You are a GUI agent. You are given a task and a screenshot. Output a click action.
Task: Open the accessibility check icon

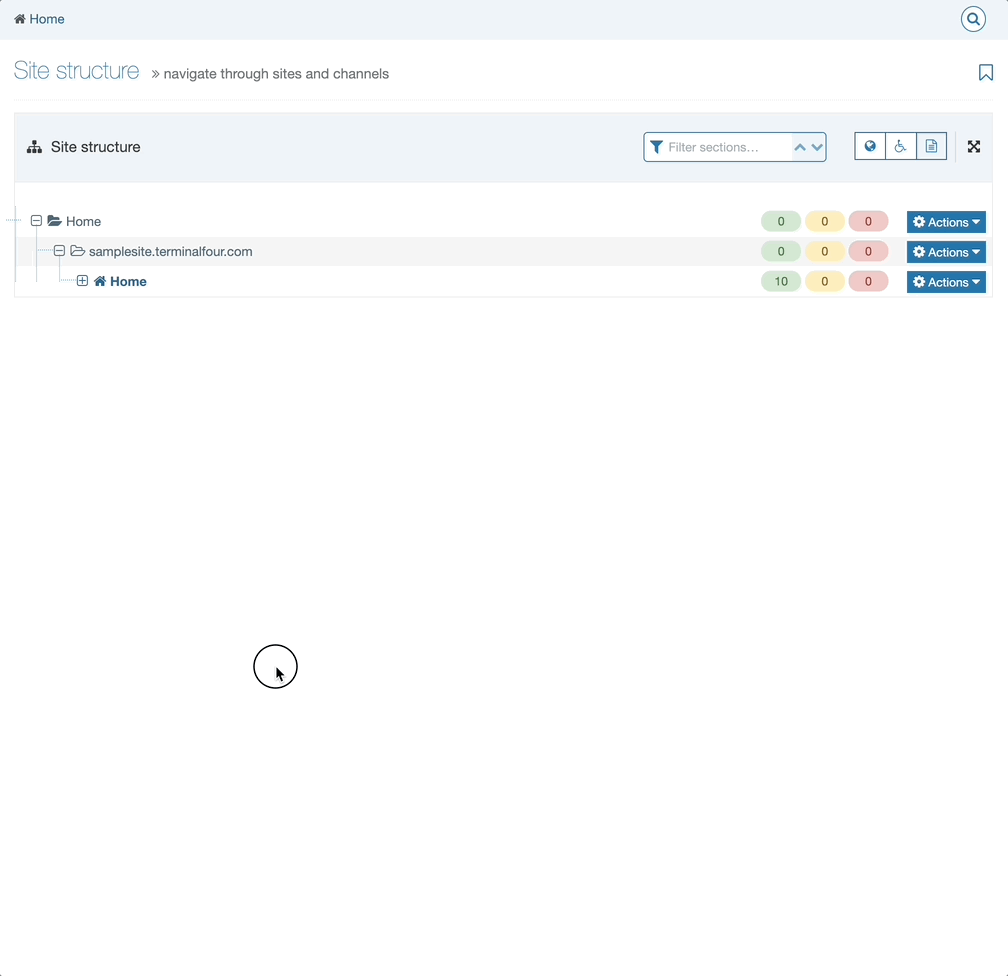click(x=900, y=146)
